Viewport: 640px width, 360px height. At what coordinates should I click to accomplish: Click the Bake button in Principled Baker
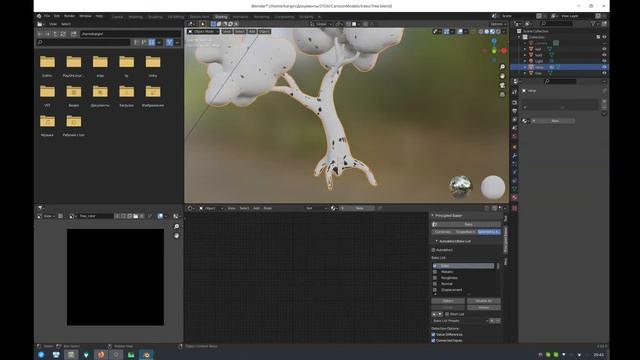466,224
